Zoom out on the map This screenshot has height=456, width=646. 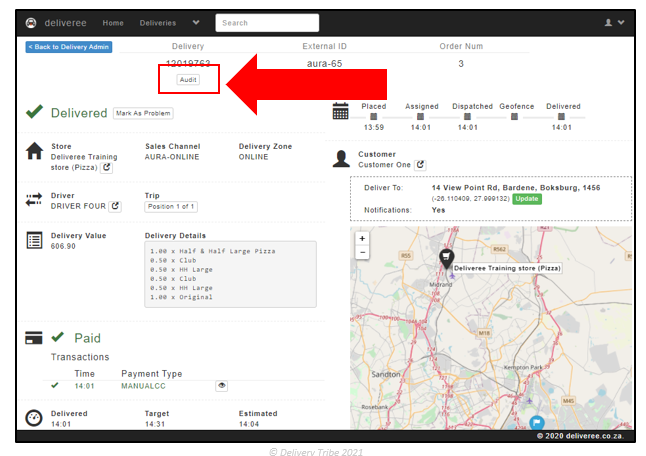pos(362,252)
